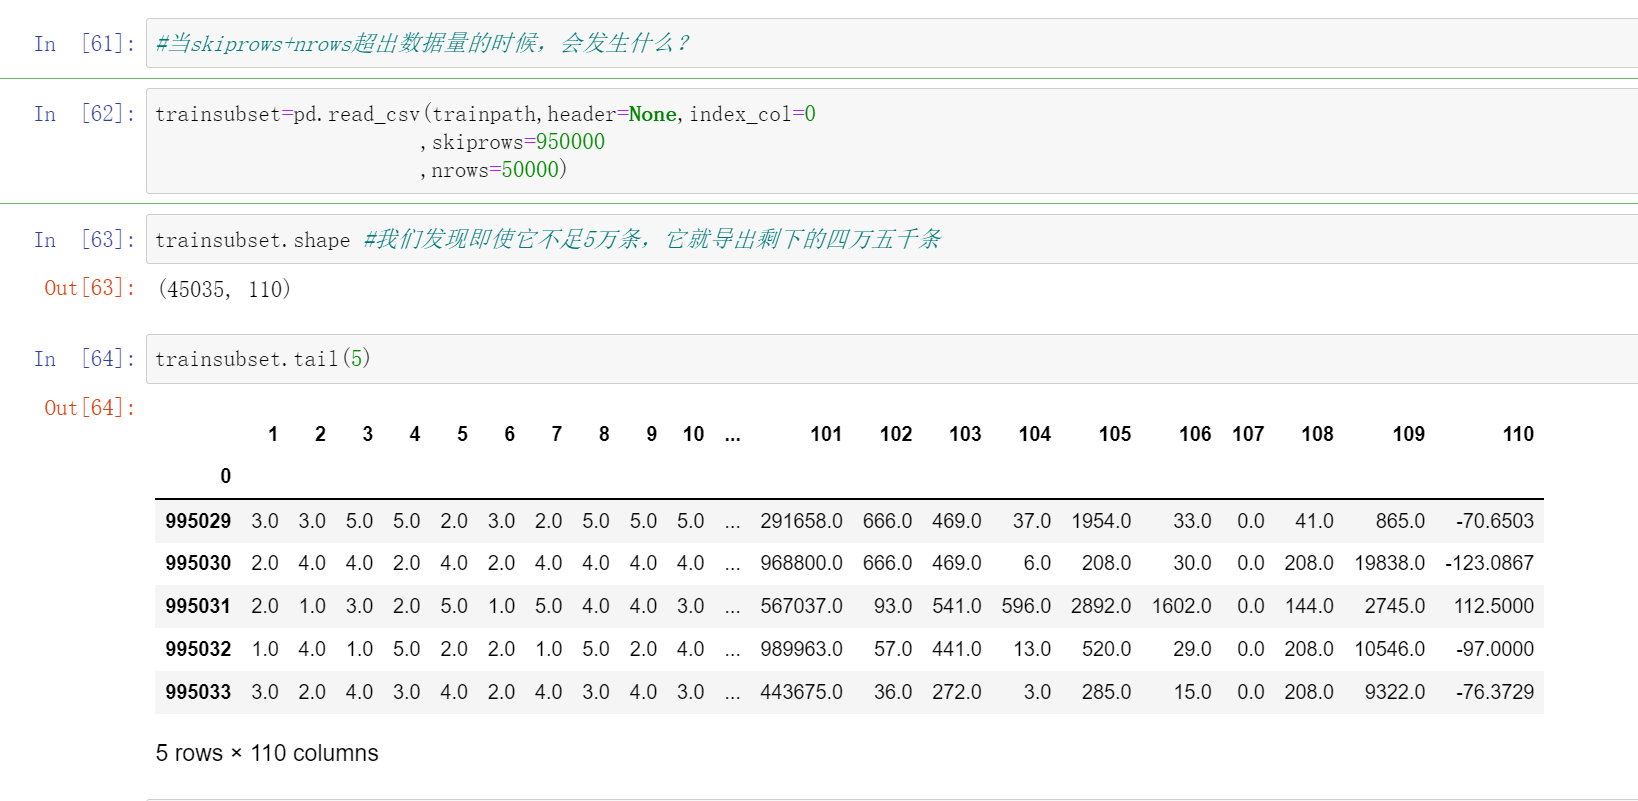The image size is (1638, 801).
Task: Click the read_csv code cell In [62]
Action: [892, 141]
